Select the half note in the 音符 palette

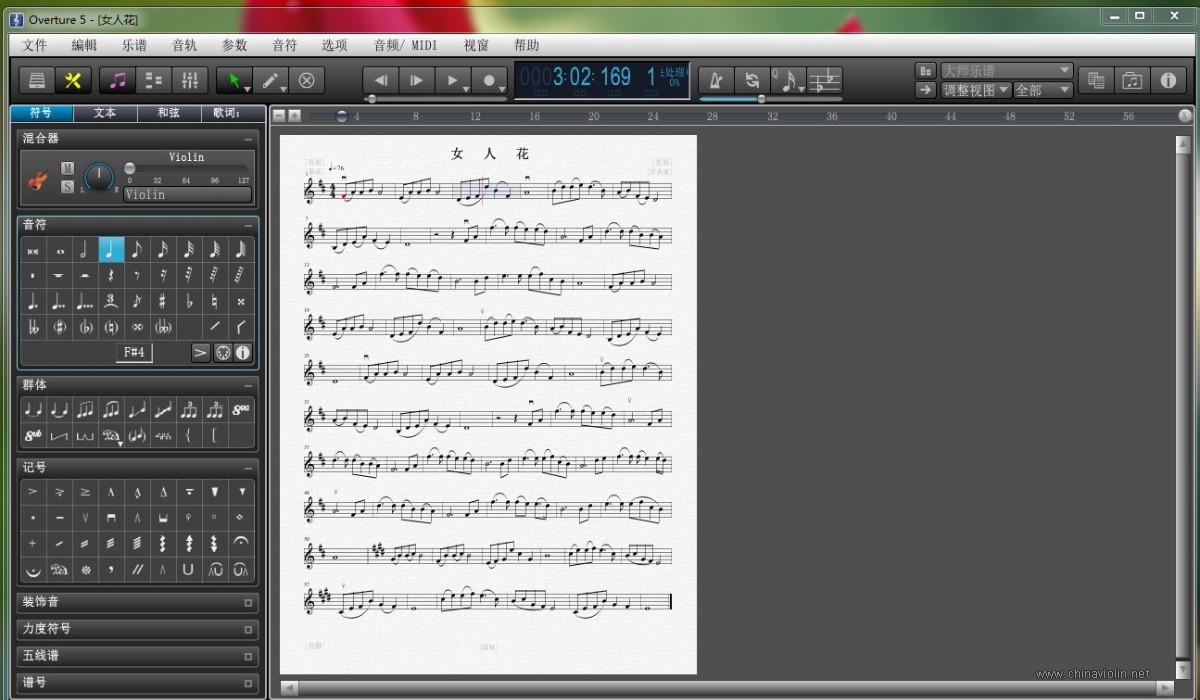85,250
